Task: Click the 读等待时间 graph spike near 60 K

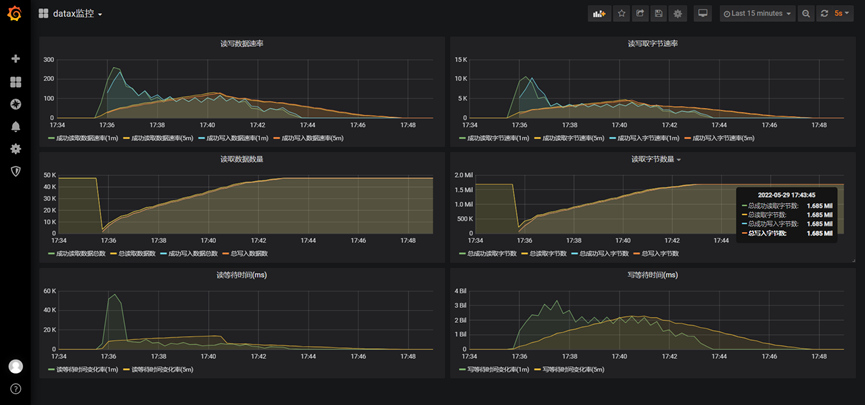Action: (x=114, y=295)
